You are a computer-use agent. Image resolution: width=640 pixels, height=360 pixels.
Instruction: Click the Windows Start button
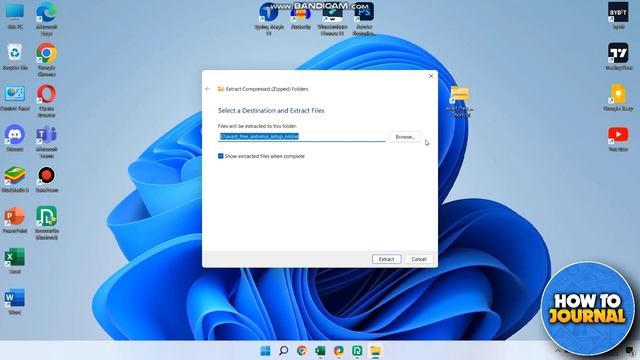click(265, 351)
